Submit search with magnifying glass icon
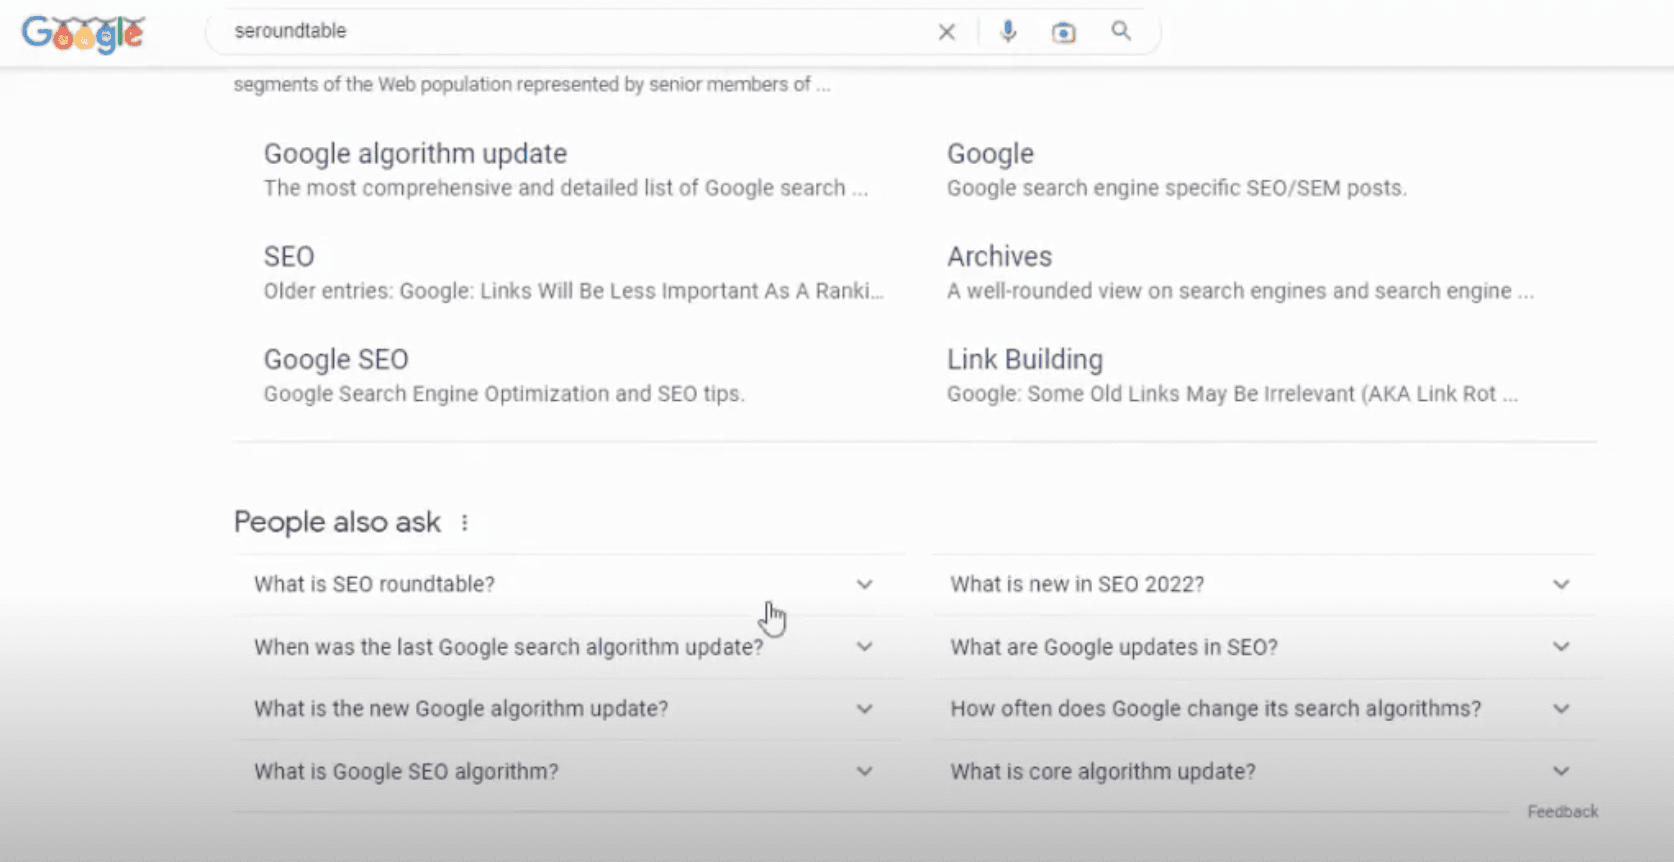 tap(1121, 31)
